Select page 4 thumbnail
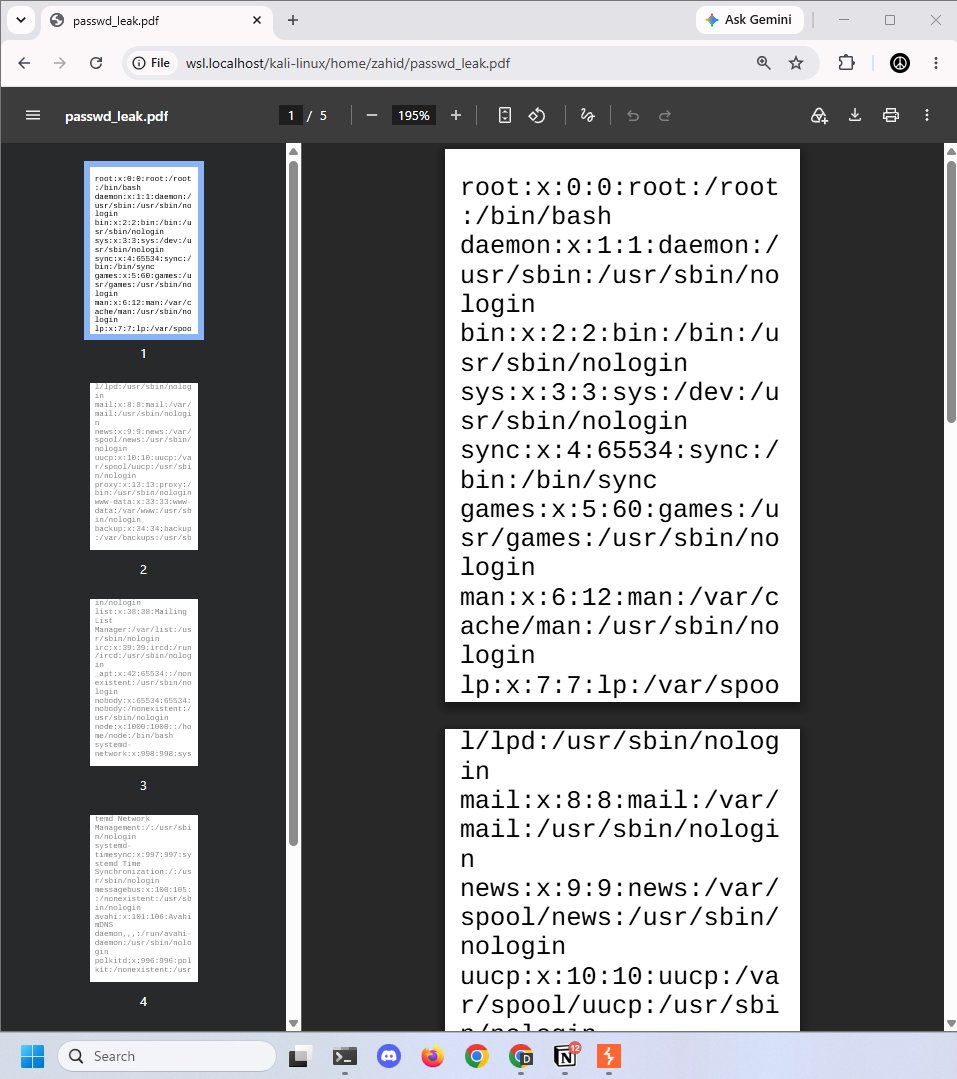957x1079 pixels. (144, 899)
